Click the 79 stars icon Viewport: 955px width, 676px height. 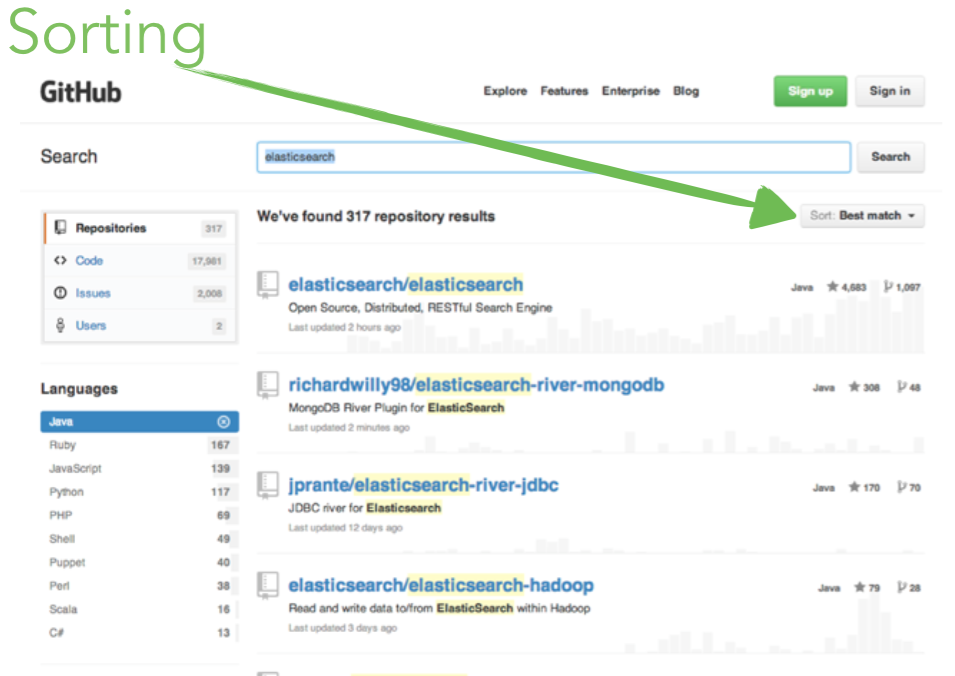[859, 587]
